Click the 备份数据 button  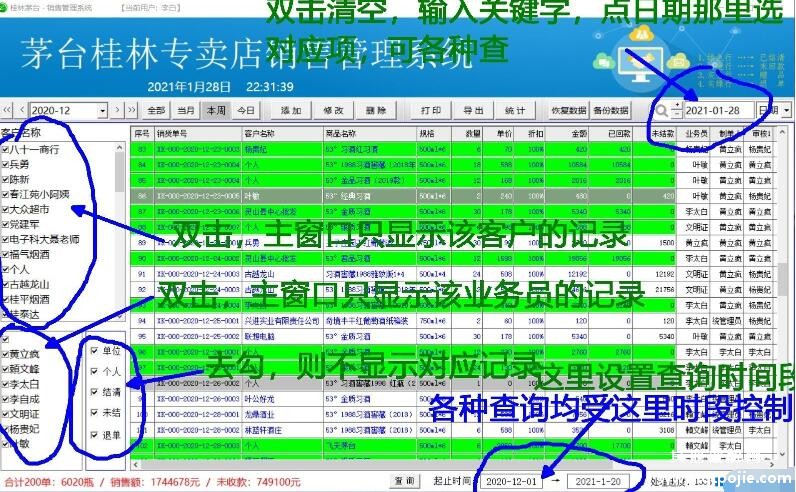point(611,110)
